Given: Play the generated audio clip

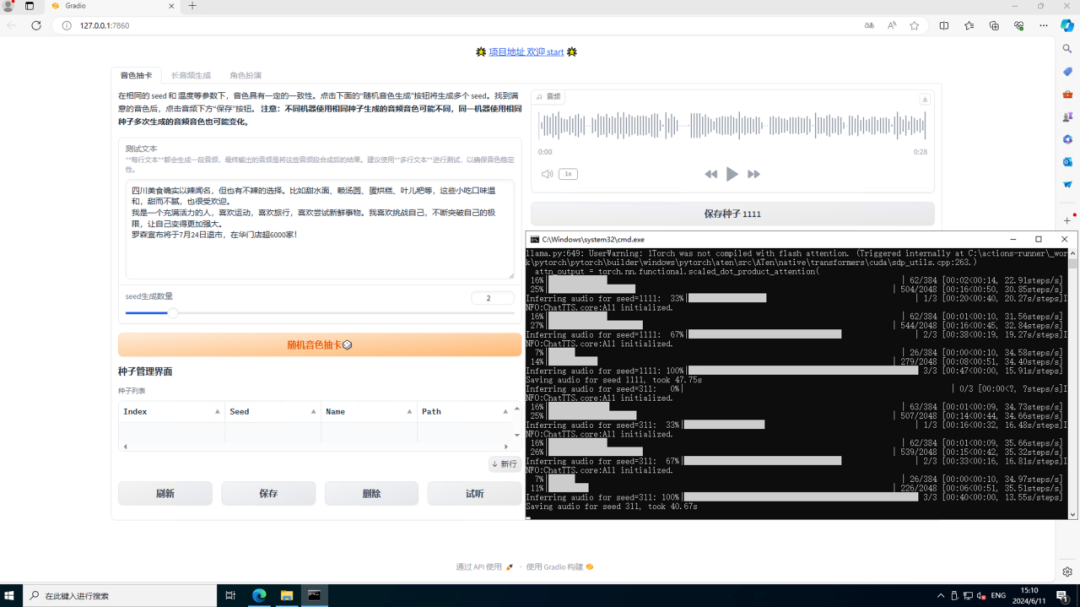Looking at the screenshot, I should click(x=731, y=174).
